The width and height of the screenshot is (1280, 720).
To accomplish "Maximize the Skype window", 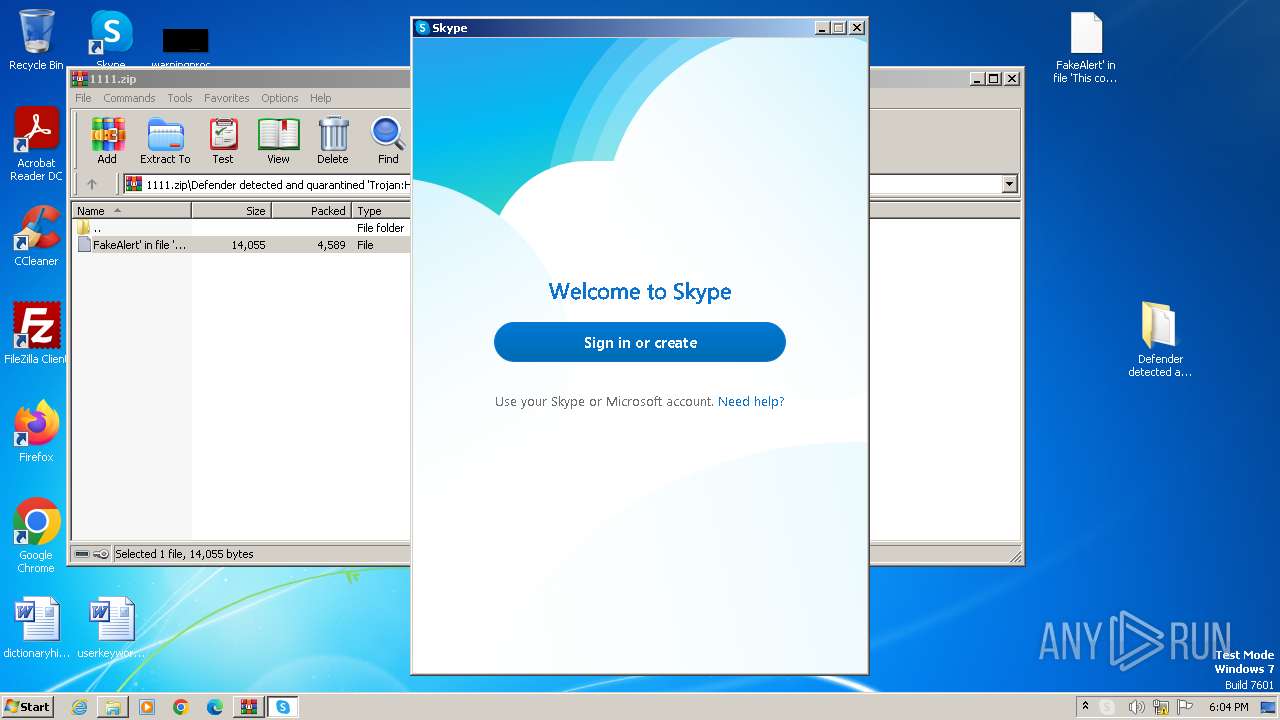I will pyautogui.click(x=839, y=28).
